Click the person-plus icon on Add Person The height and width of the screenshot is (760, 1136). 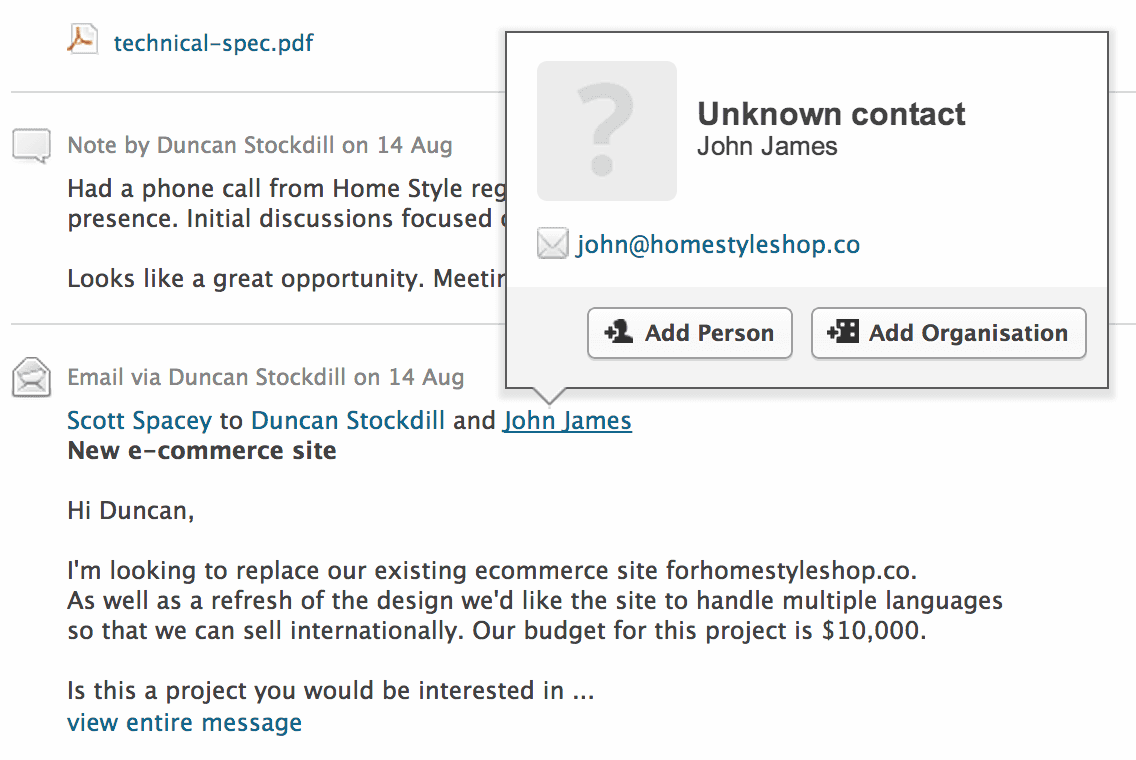[619, 332]
